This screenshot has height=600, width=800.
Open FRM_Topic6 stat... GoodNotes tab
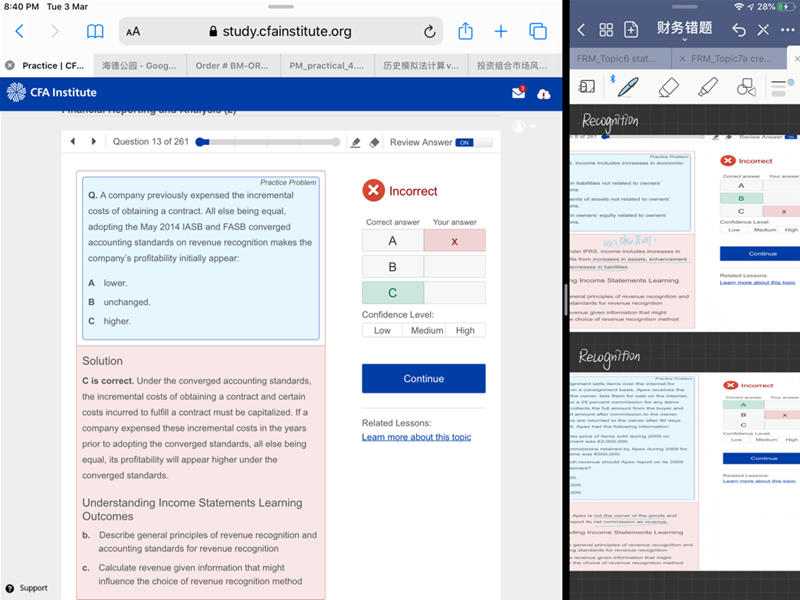[x=616, y=59]
